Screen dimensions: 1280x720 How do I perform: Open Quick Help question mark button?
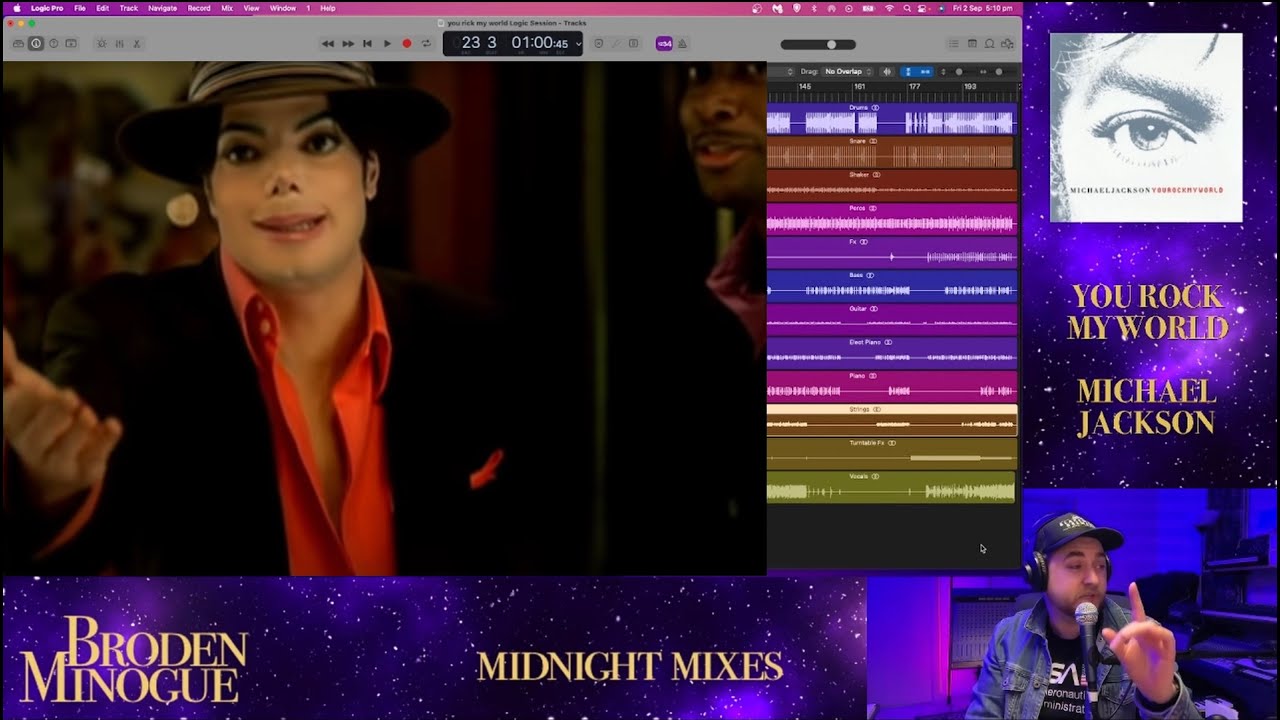[53, 44]
